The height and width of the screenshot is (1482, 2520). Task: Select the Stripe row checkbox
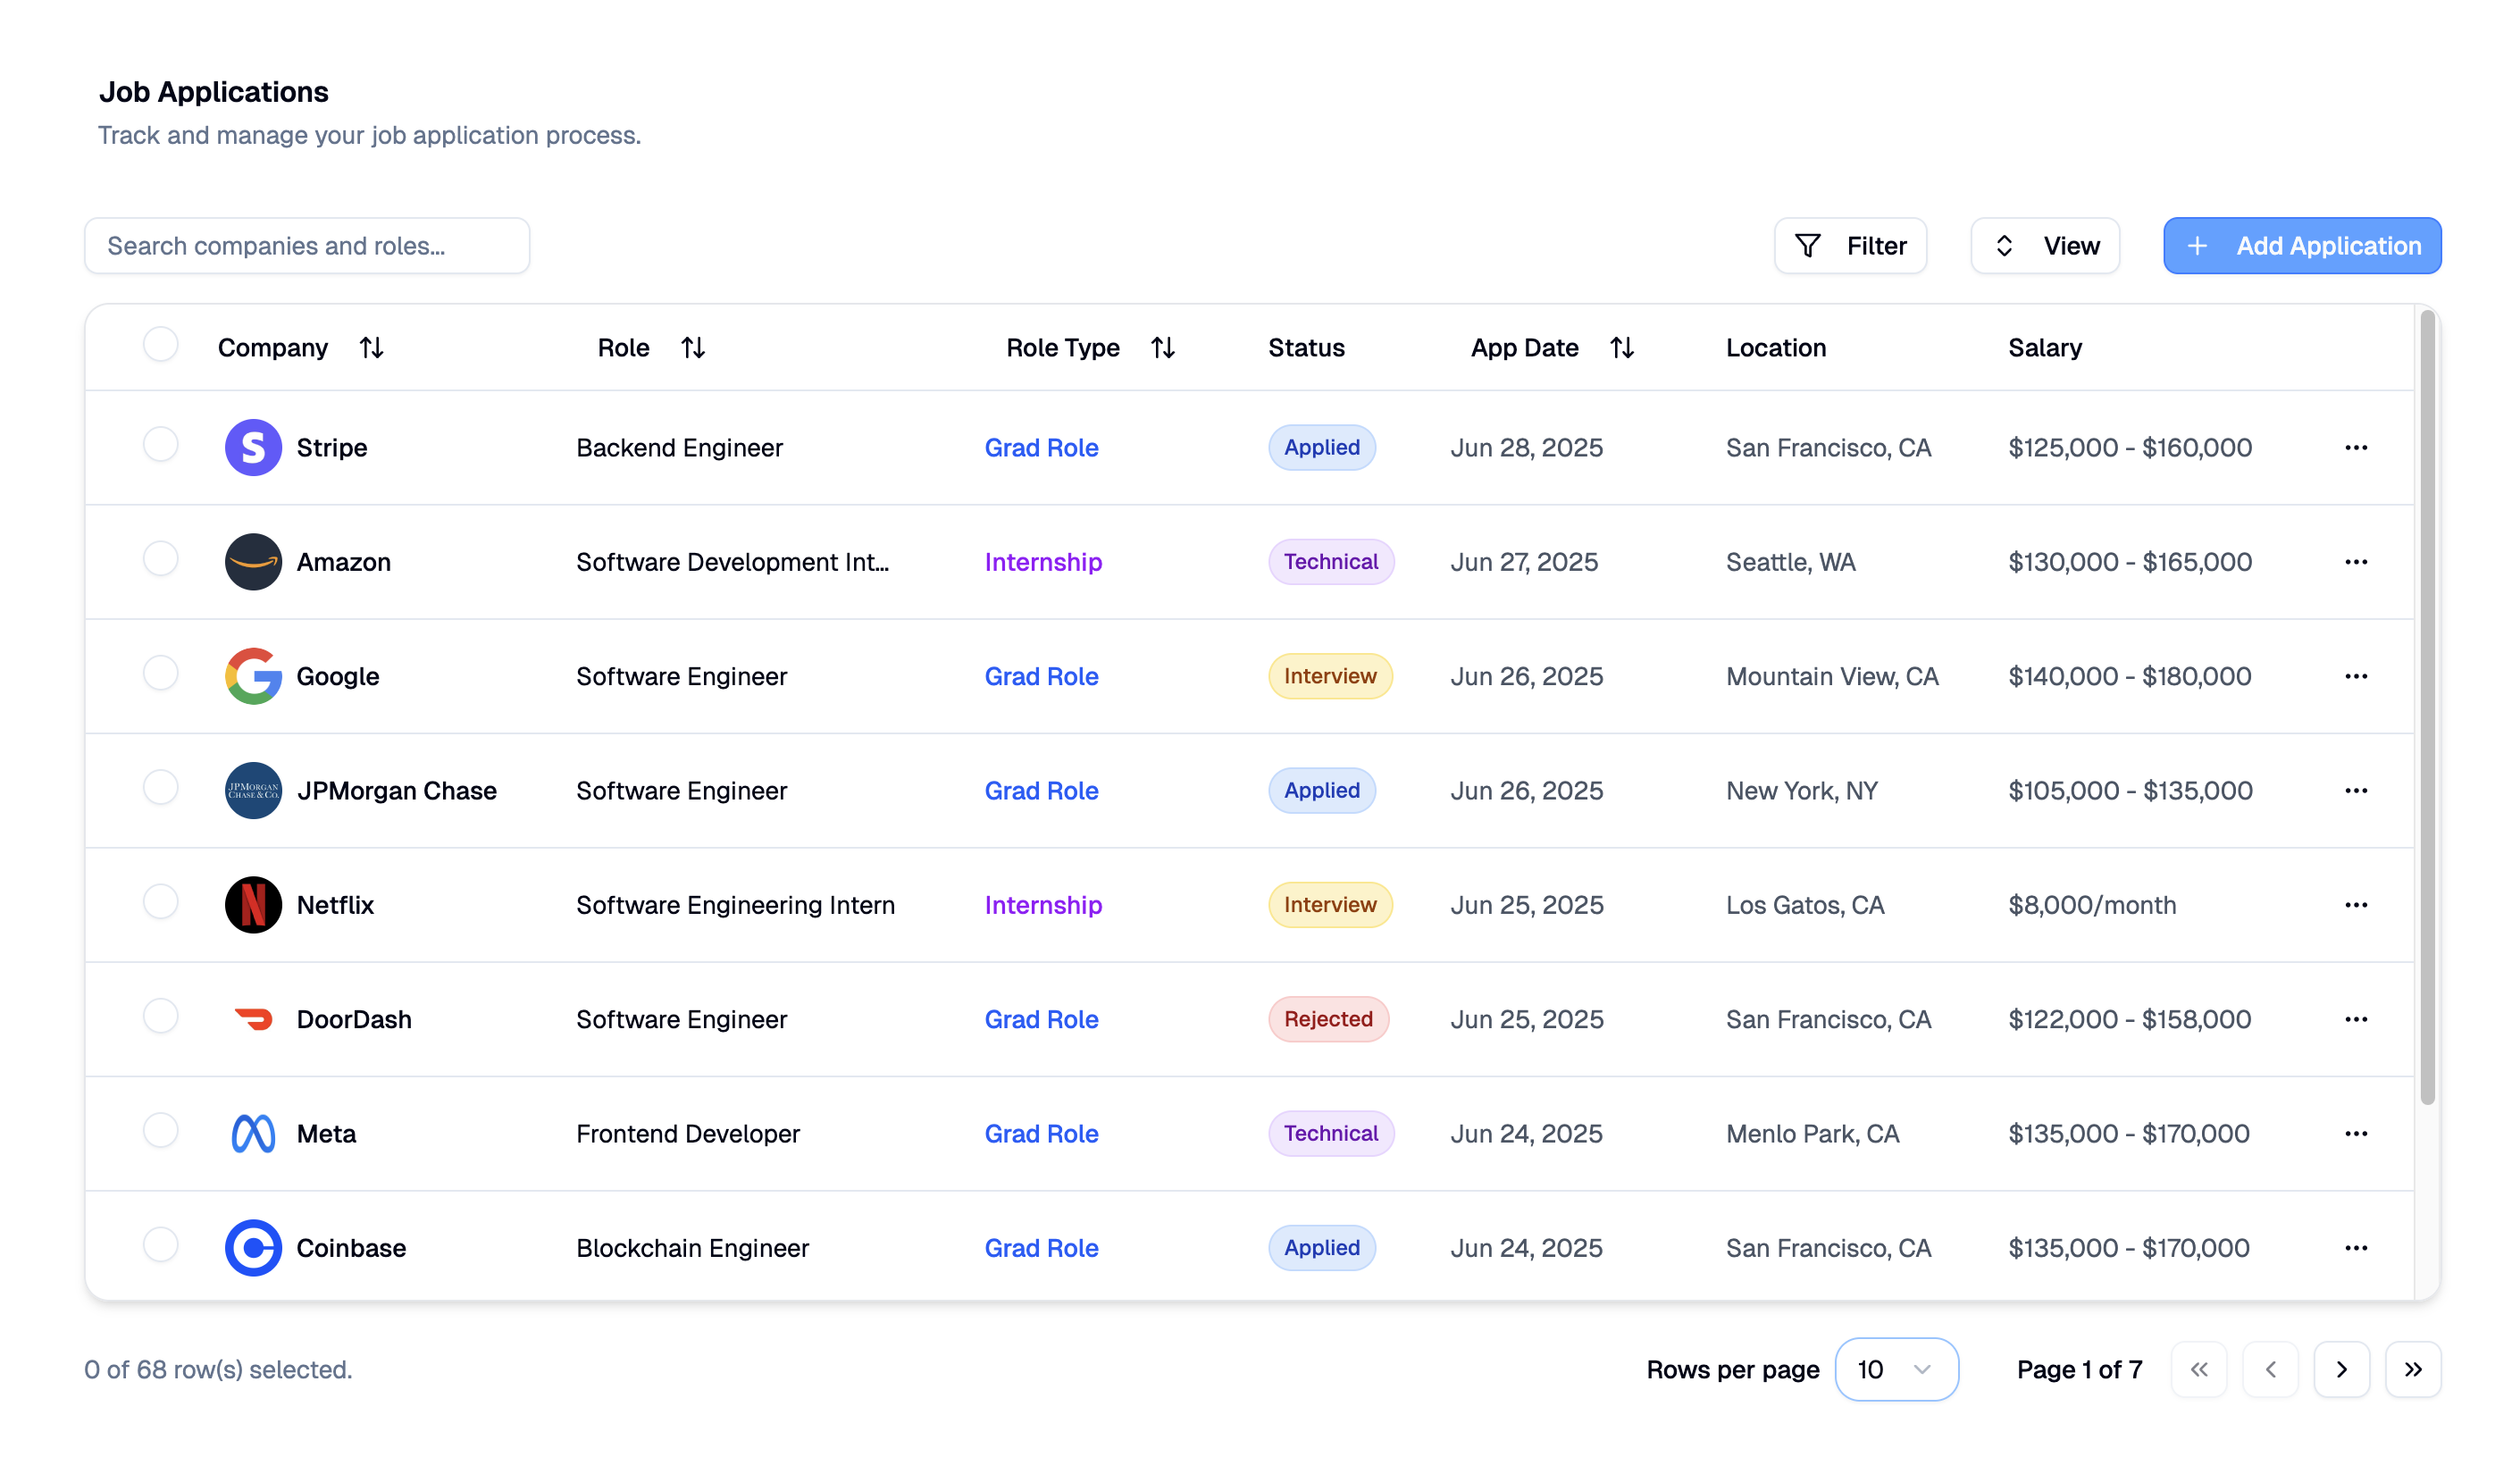click(x=160, y=444)
